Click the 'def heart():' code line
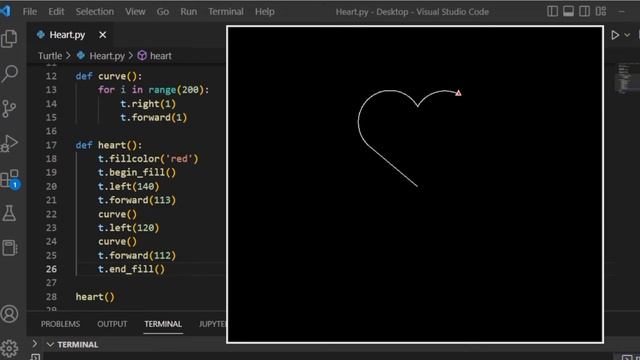 [x=109, y=145]
